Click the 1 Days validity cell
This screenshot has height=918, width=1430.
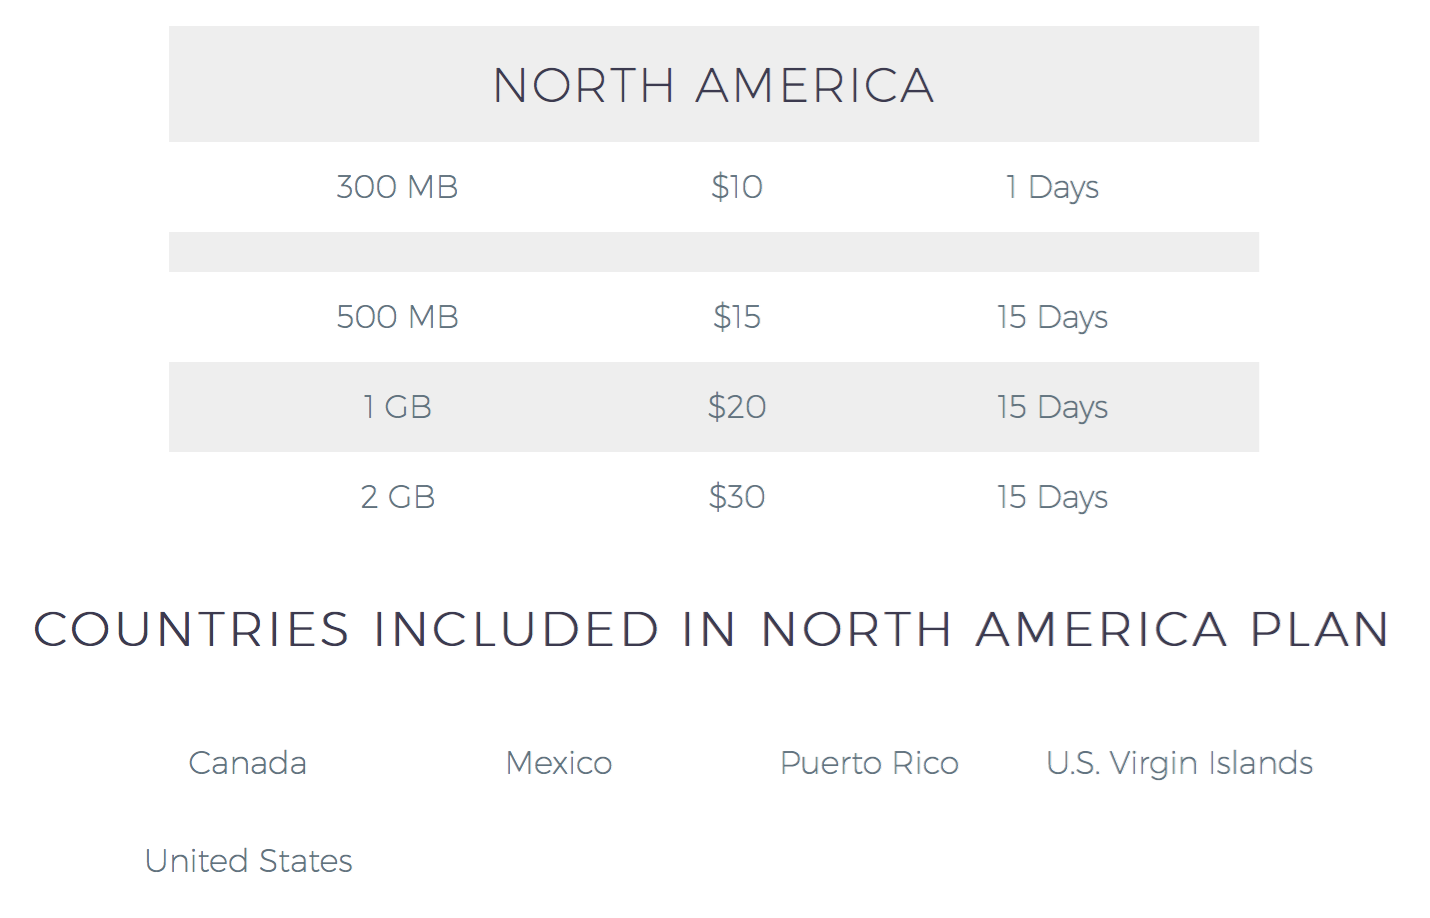1052,187
